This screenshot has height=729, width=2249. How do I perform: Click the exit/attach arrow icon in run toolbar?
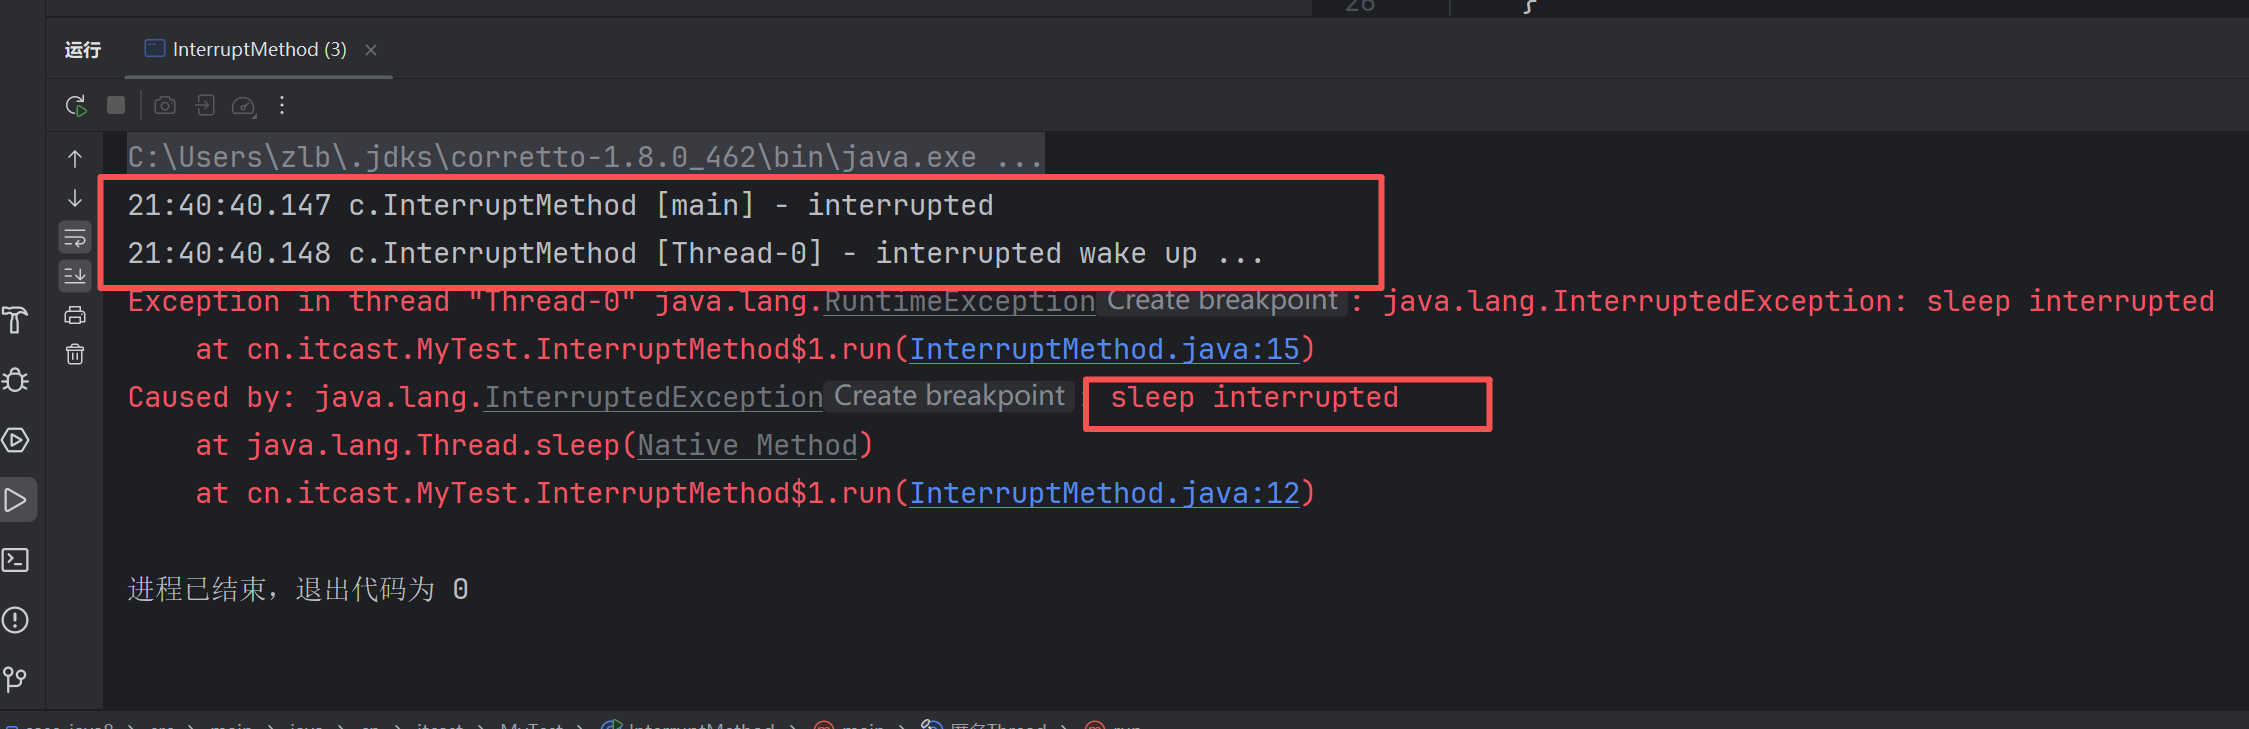[205, 105]
